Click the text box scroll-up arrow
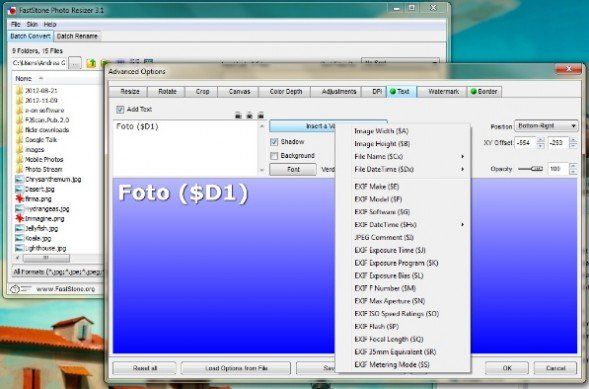The height and width of the screenshot is (389, 589). coord(262,127)
